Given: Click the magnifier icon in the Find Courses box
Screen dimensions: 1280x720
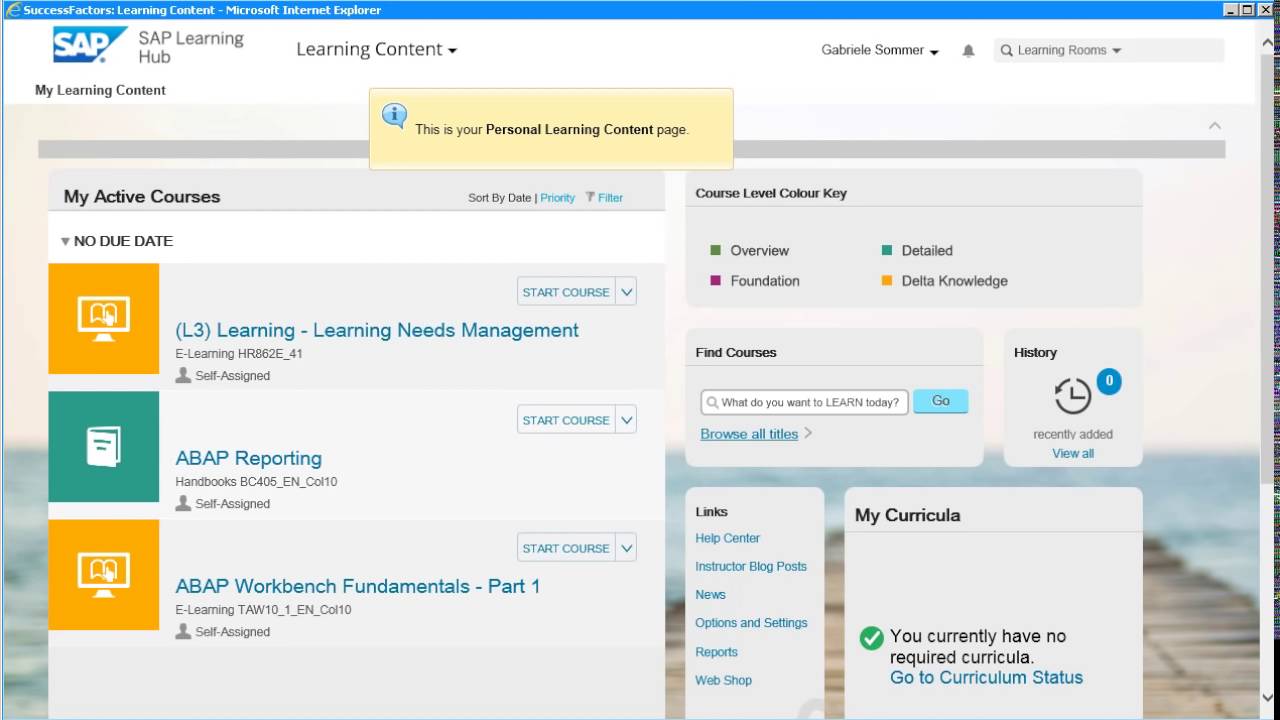Looking at the screenshot, I should pos(712,403).
